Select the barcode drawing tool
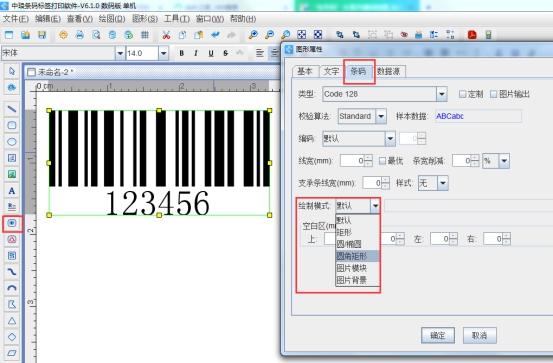553x363 pixels. (x=12, y=223)
